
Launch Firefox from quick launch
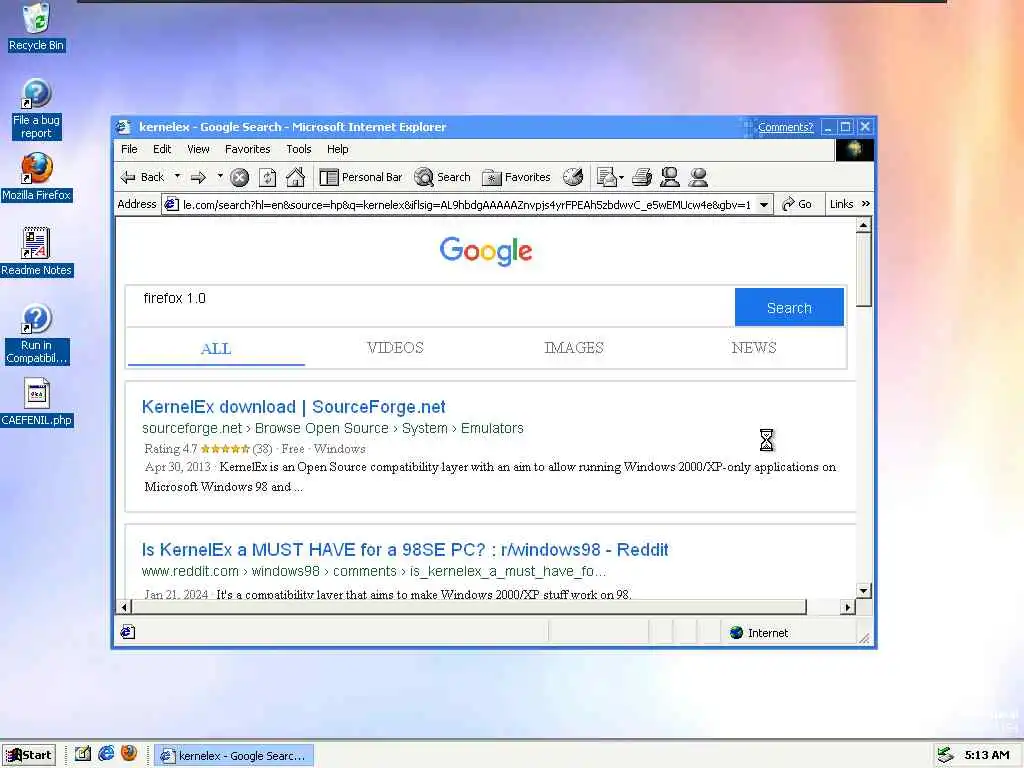pyautogui.click(x=129, y=754)
